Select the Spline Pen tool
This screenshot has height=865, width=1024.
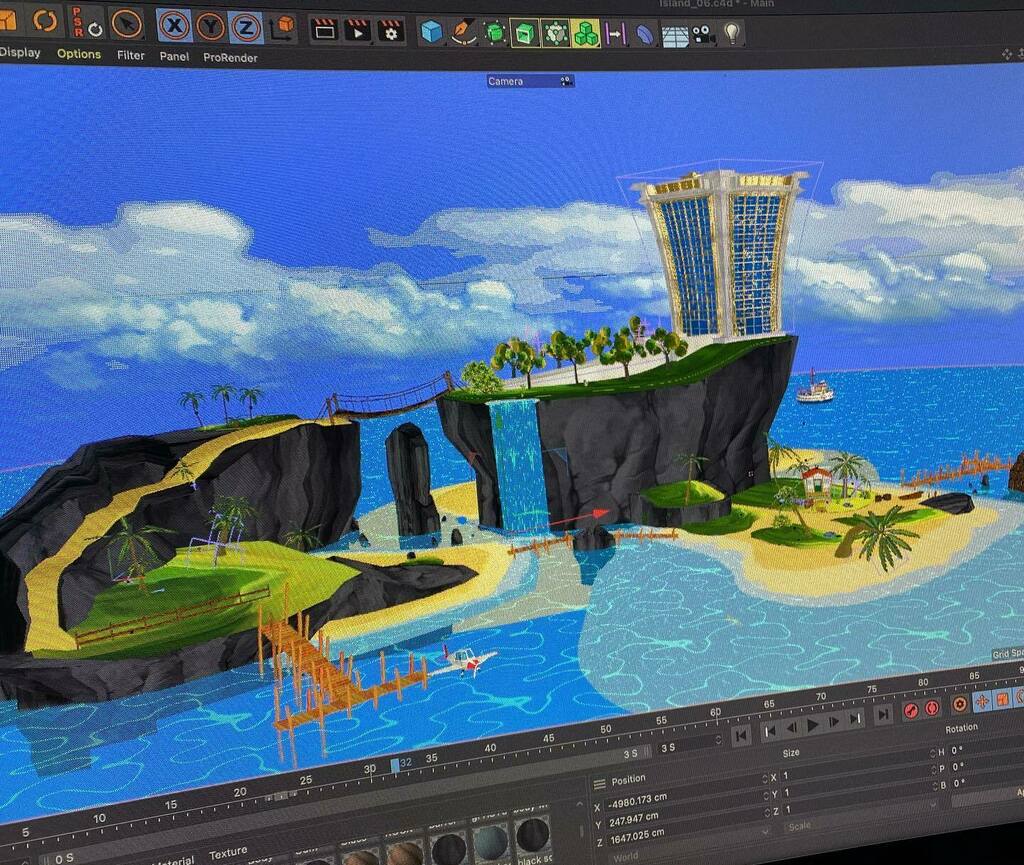[x=464, y=32]
